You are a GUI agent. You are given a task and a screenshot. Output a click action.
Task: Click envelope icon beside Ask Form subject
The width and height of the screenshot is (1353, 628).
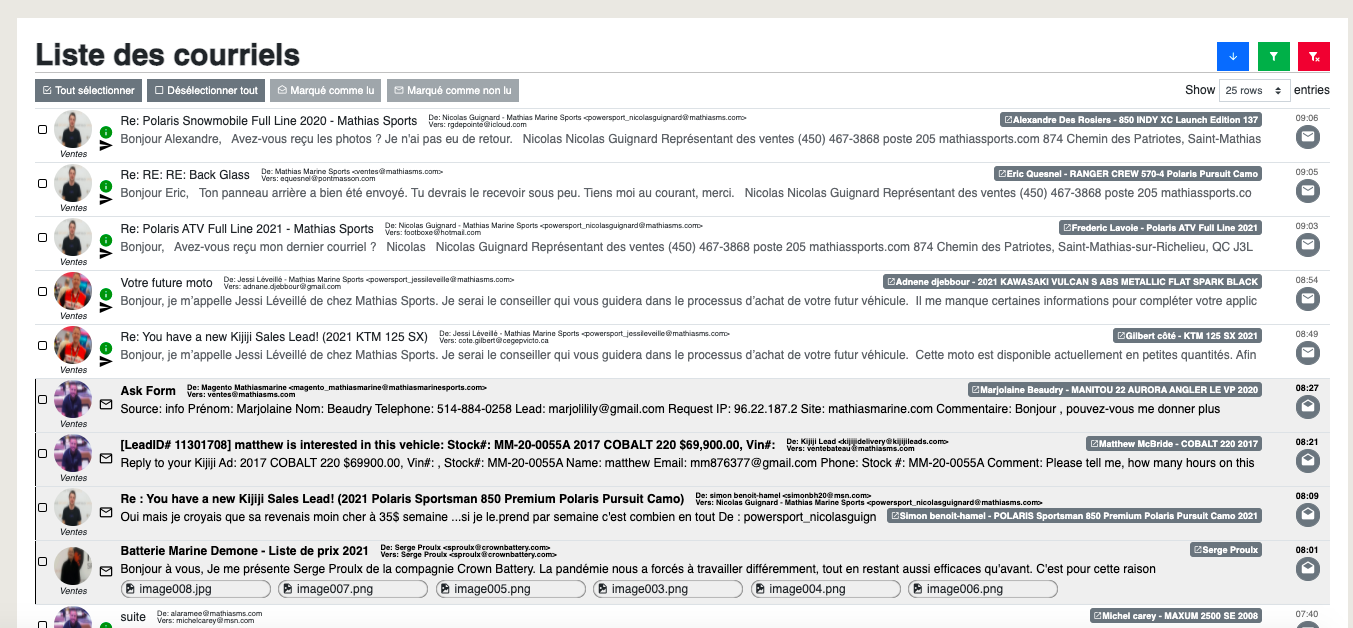click(x=106, y=405)
